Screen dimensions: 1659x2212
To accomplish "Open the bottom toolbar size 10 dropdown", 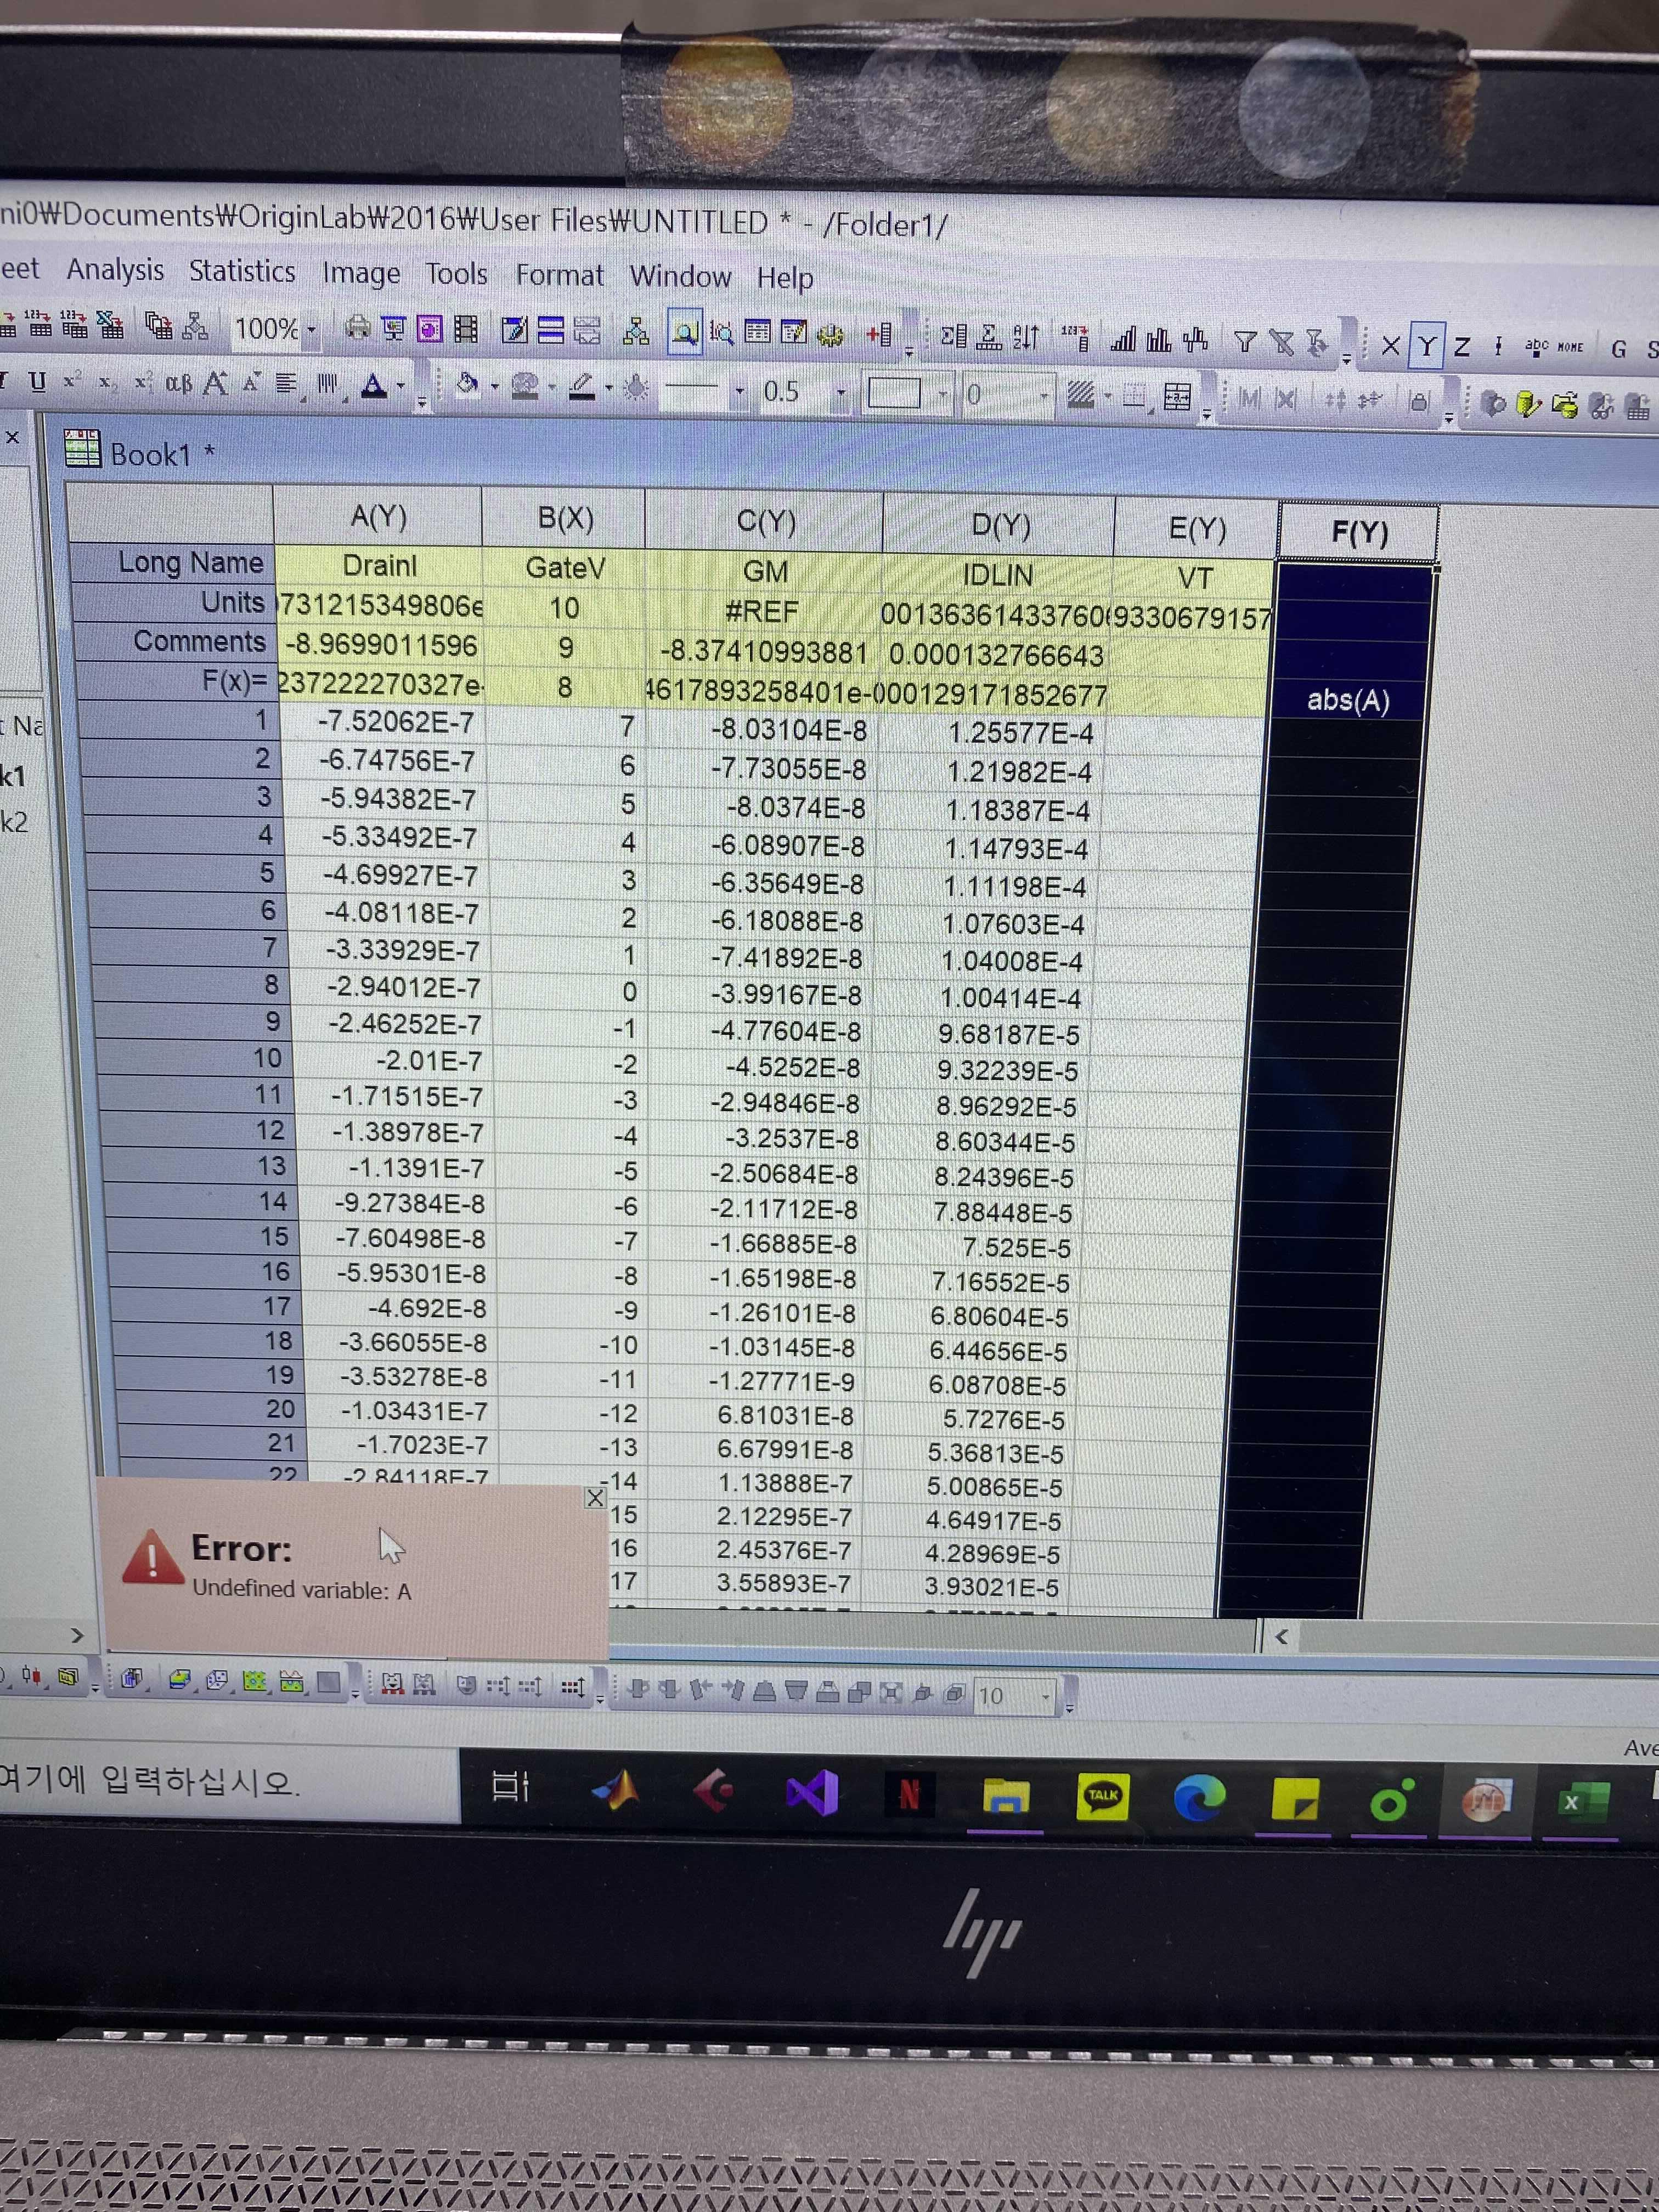I will coord(1046,1697).
